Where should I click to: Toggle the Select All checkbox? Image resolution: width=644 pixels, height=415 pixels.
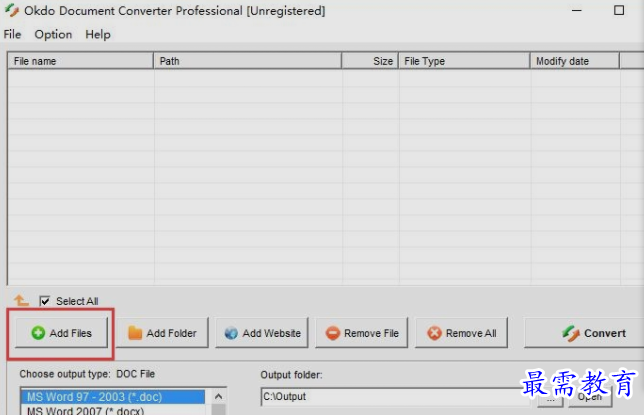click(45, 301)
